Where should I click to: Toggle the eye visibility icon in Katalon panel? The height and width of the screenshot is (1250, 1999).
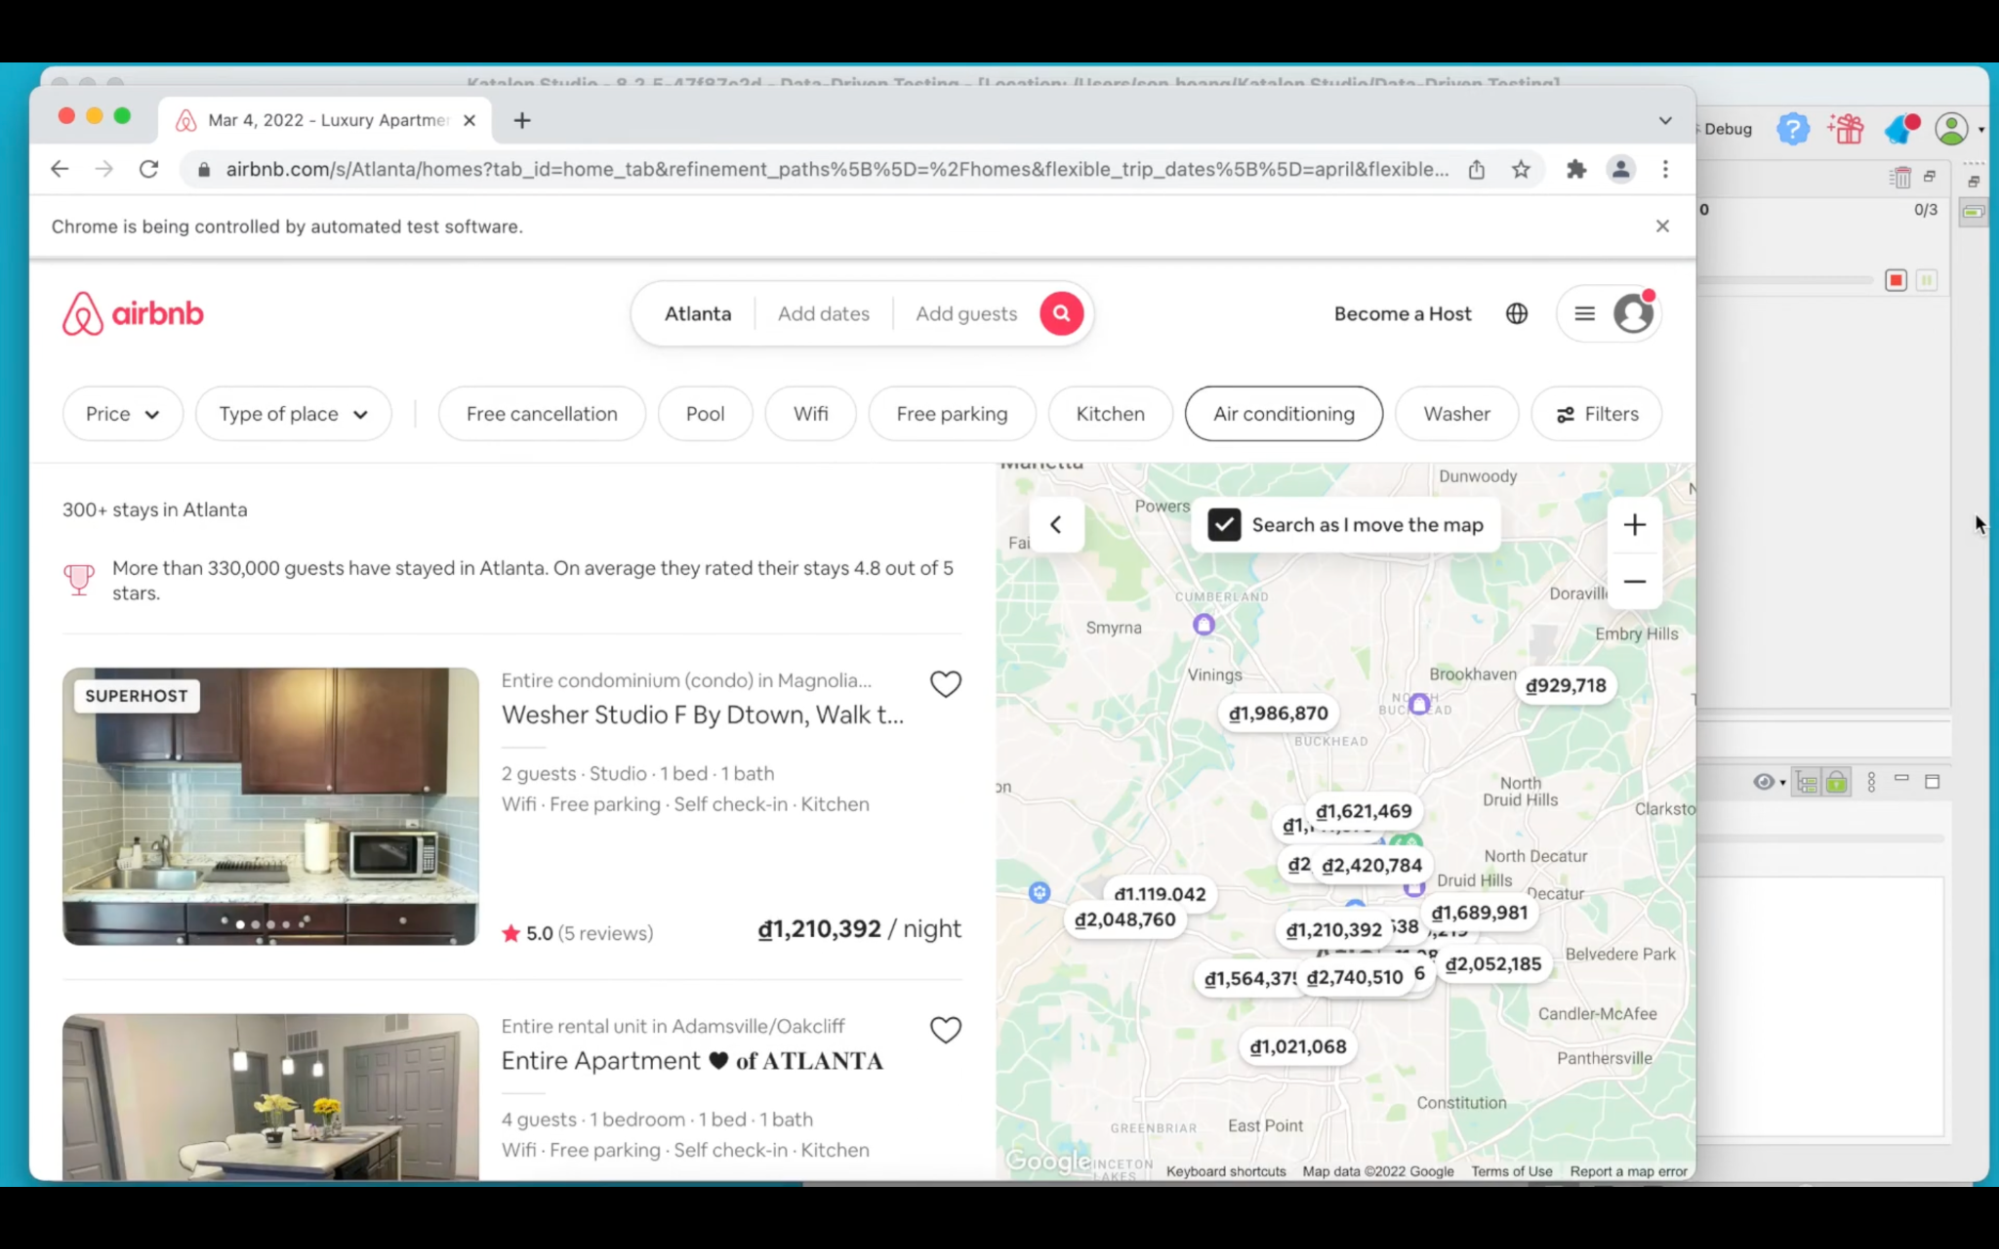point(1763,782)
